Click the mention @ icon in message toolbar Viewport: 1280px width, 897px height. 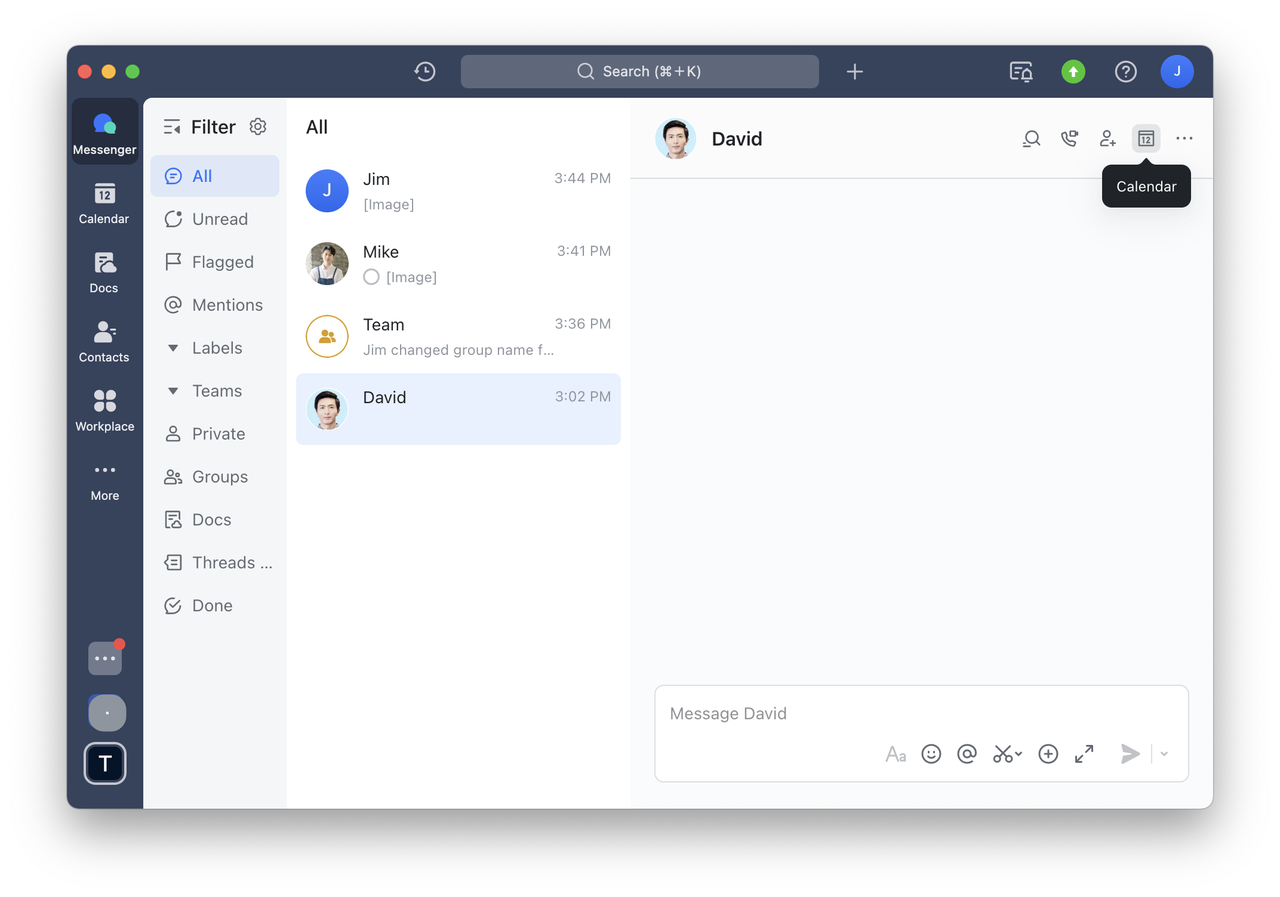(x=966, y=754)
